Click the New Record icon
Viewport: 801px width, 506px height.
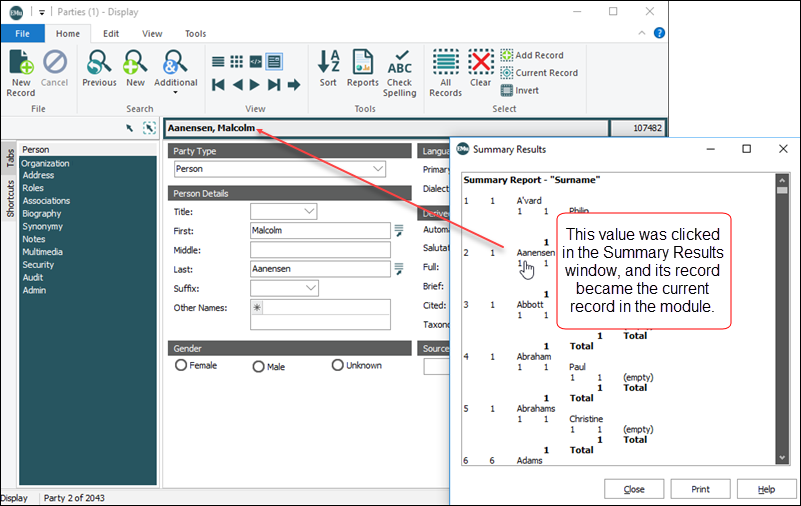(21, 66)
